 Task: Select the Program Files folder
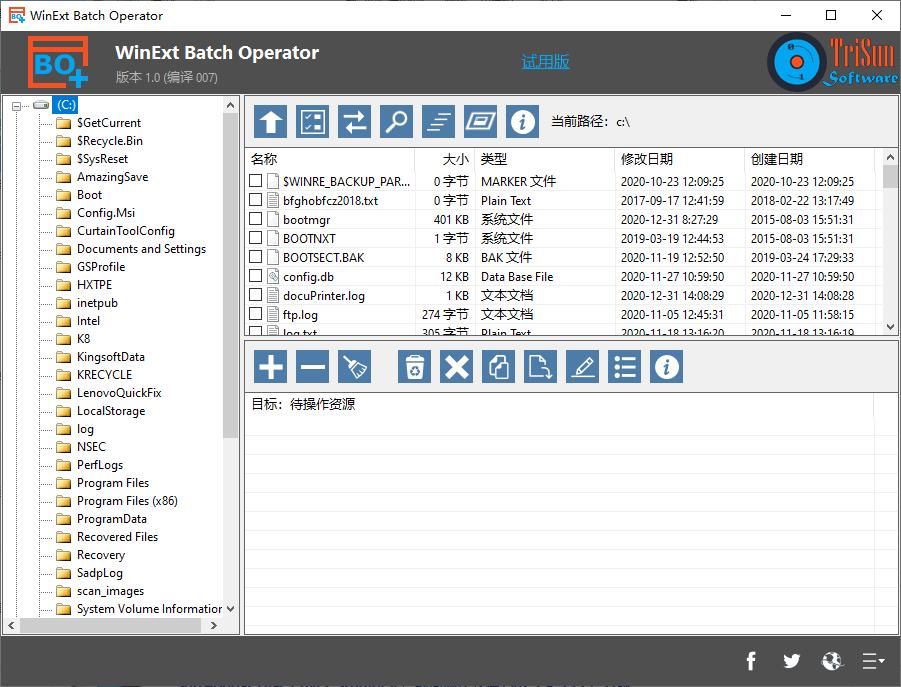(113, 483)
